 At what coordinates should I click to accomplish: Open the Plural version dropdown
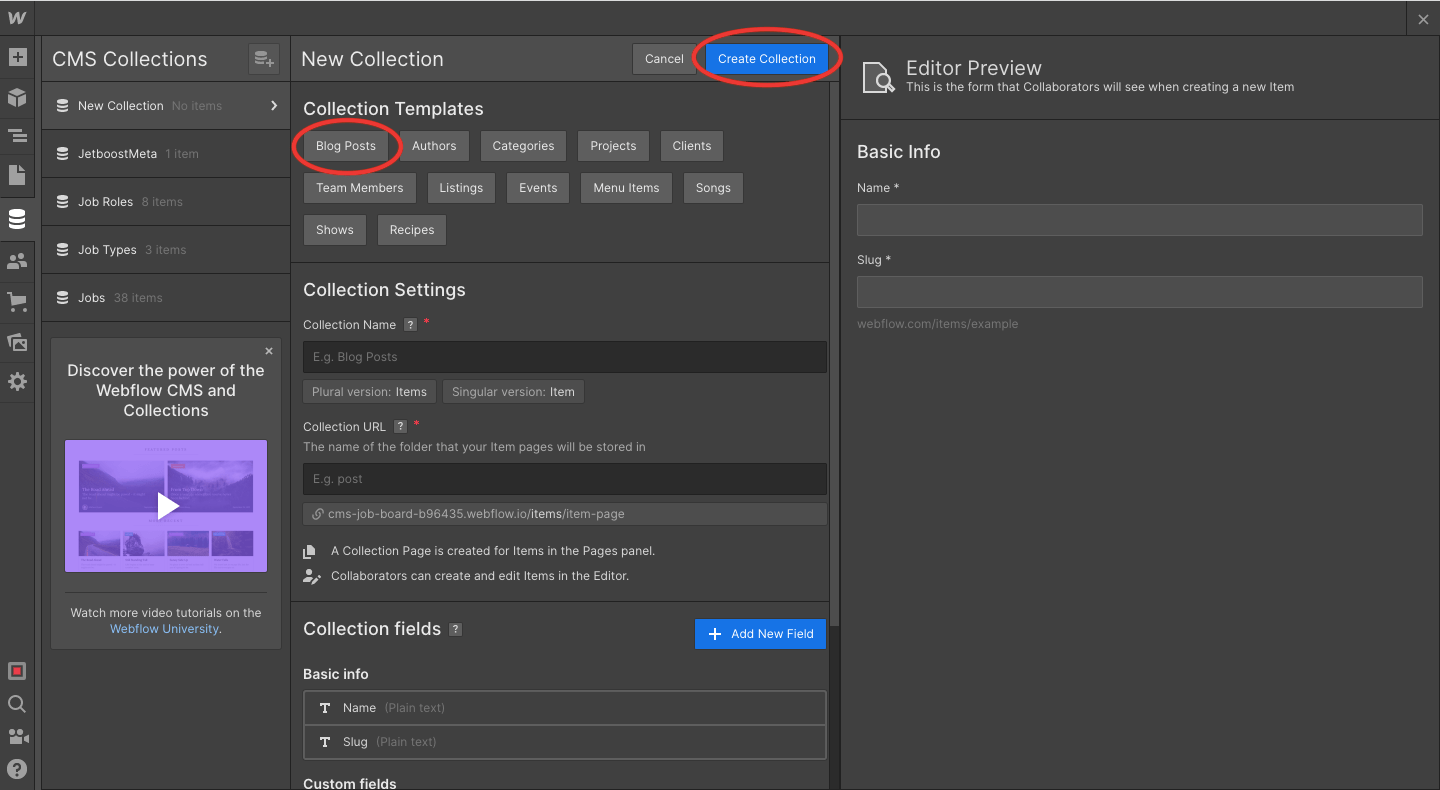369,391
